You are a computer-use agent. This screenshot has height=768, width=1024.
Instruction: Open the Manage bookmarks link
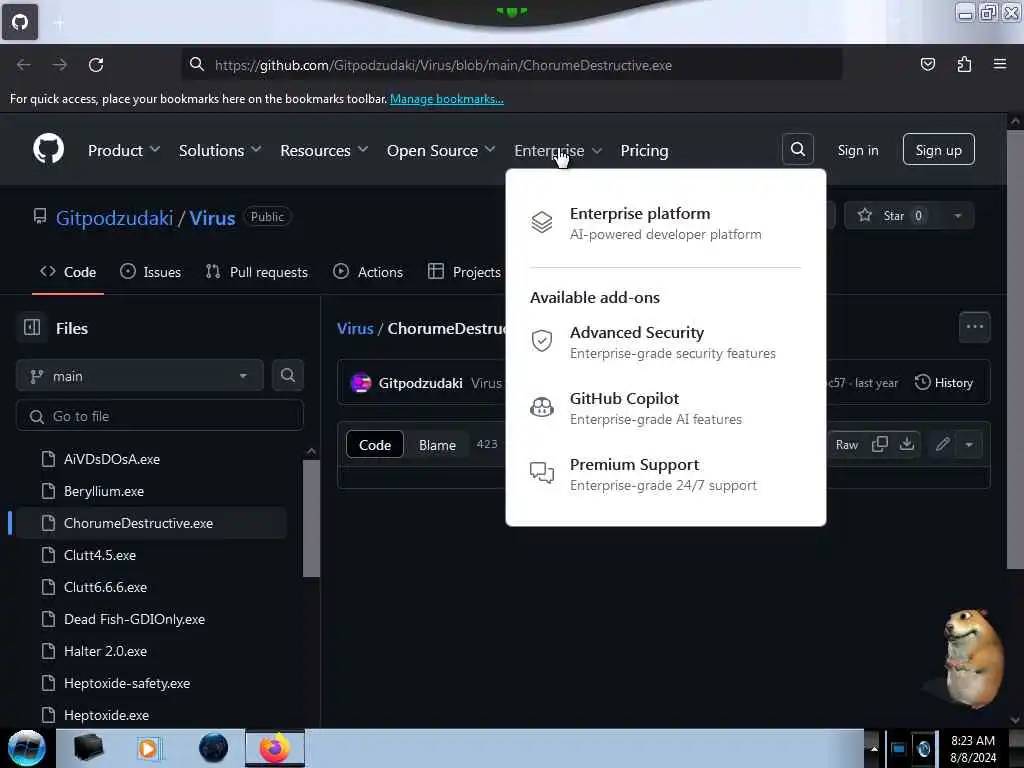click(x=447, y=99)
